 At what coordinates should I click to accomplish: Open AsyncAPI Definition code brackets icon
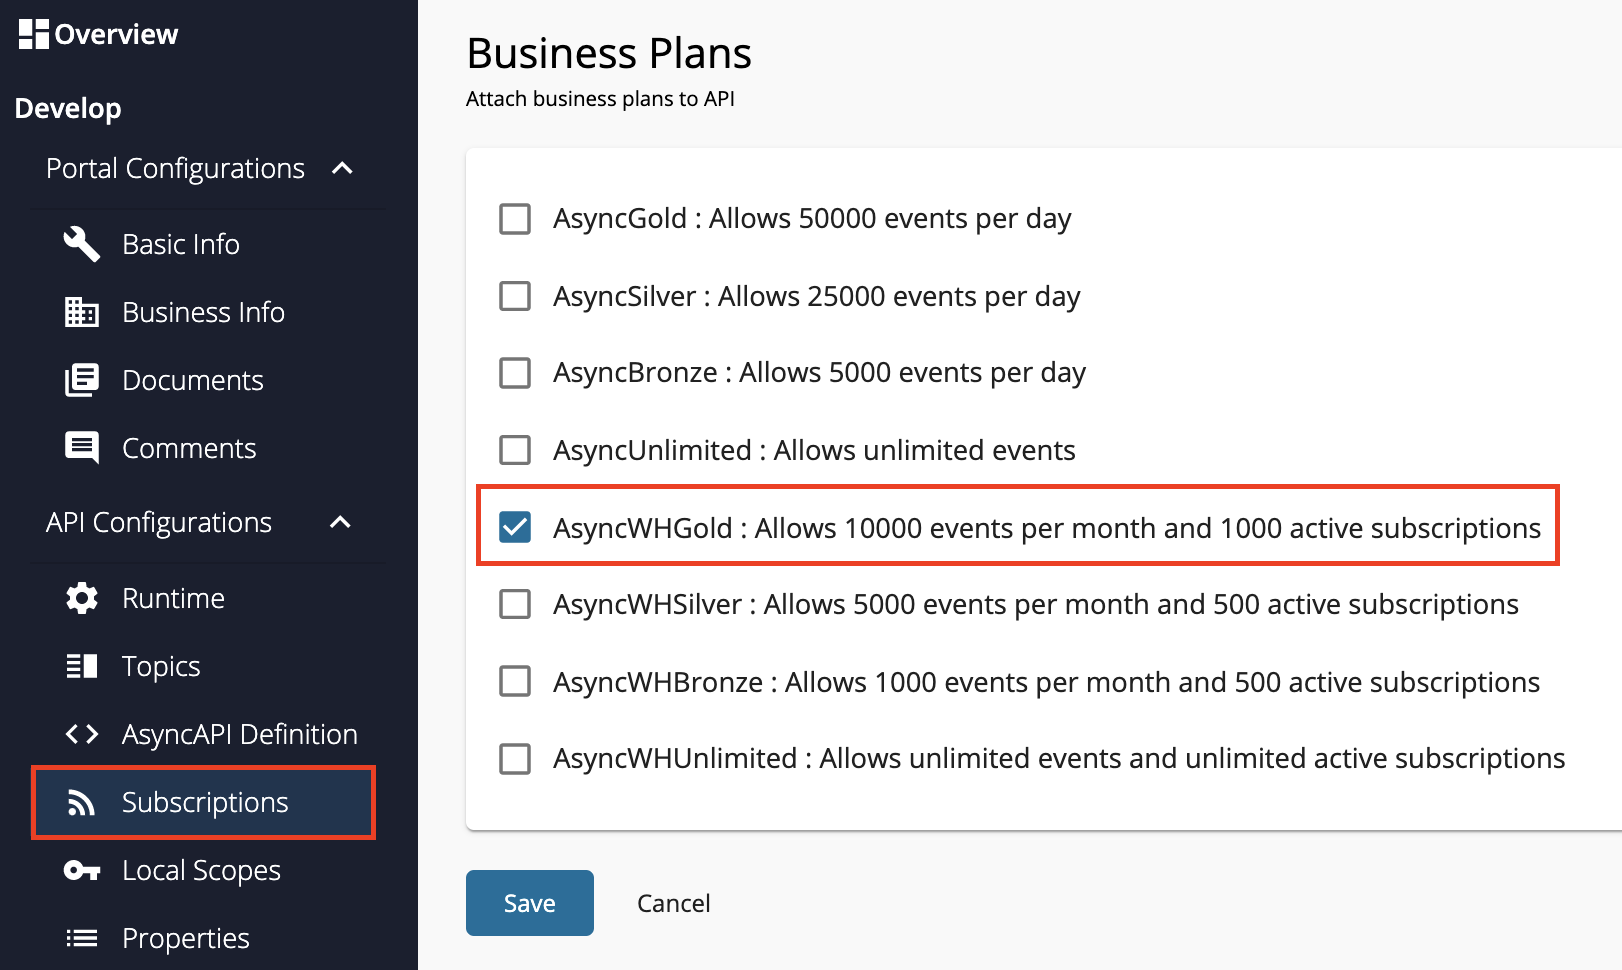[x=81, y=734]
